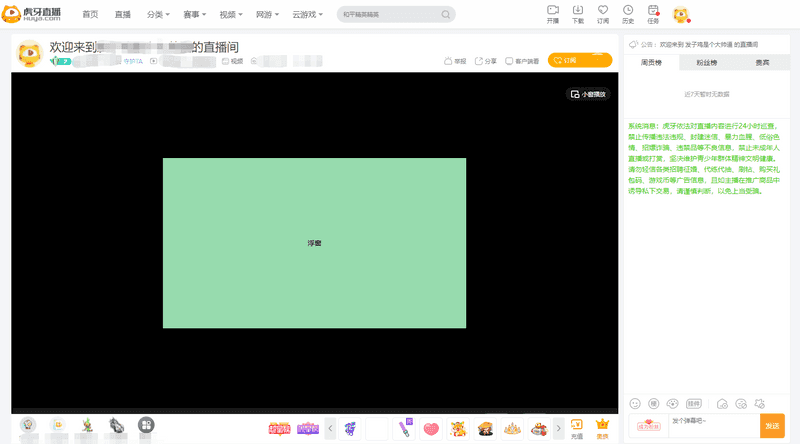Open the 贵族 noble crown icon
This screenshot has height=444, width=800.
[x=603, y=429]
